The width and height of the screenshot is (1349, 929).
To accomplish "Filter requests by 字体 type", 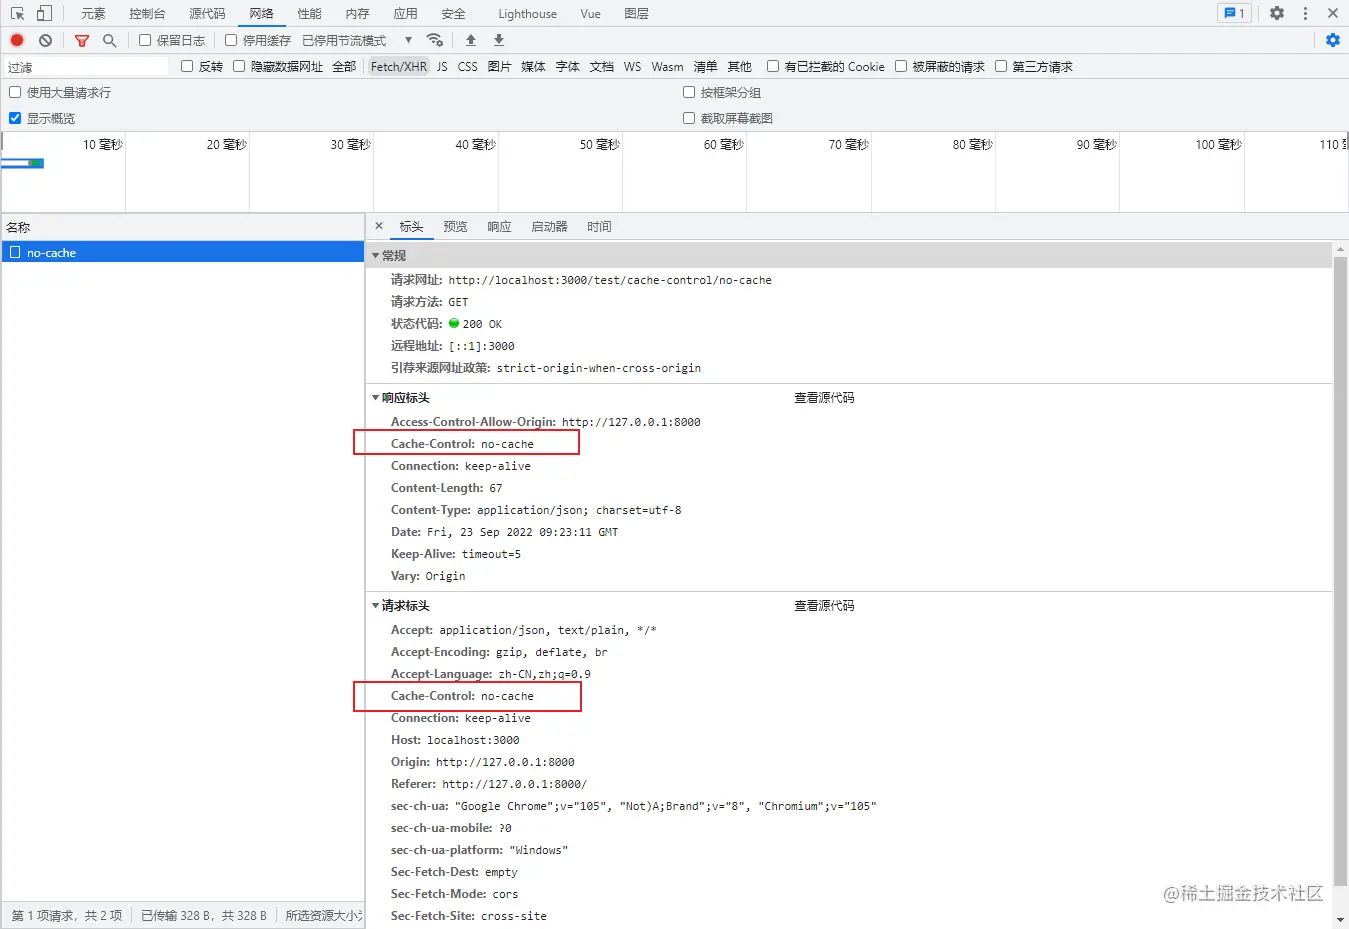I will pos(567,66).
